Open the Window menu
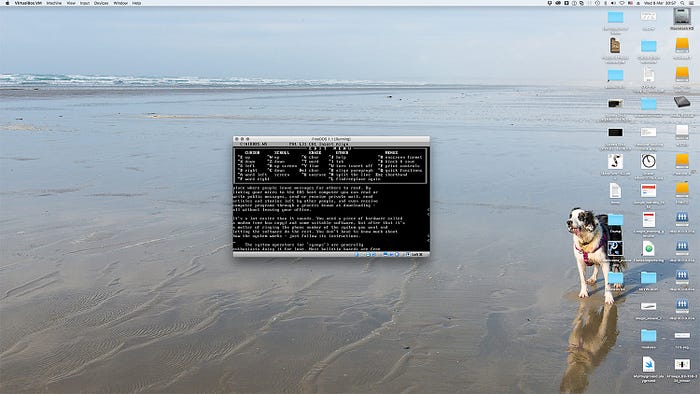The height and width of the screenshot is (394, 700). (x=120, y=3)
